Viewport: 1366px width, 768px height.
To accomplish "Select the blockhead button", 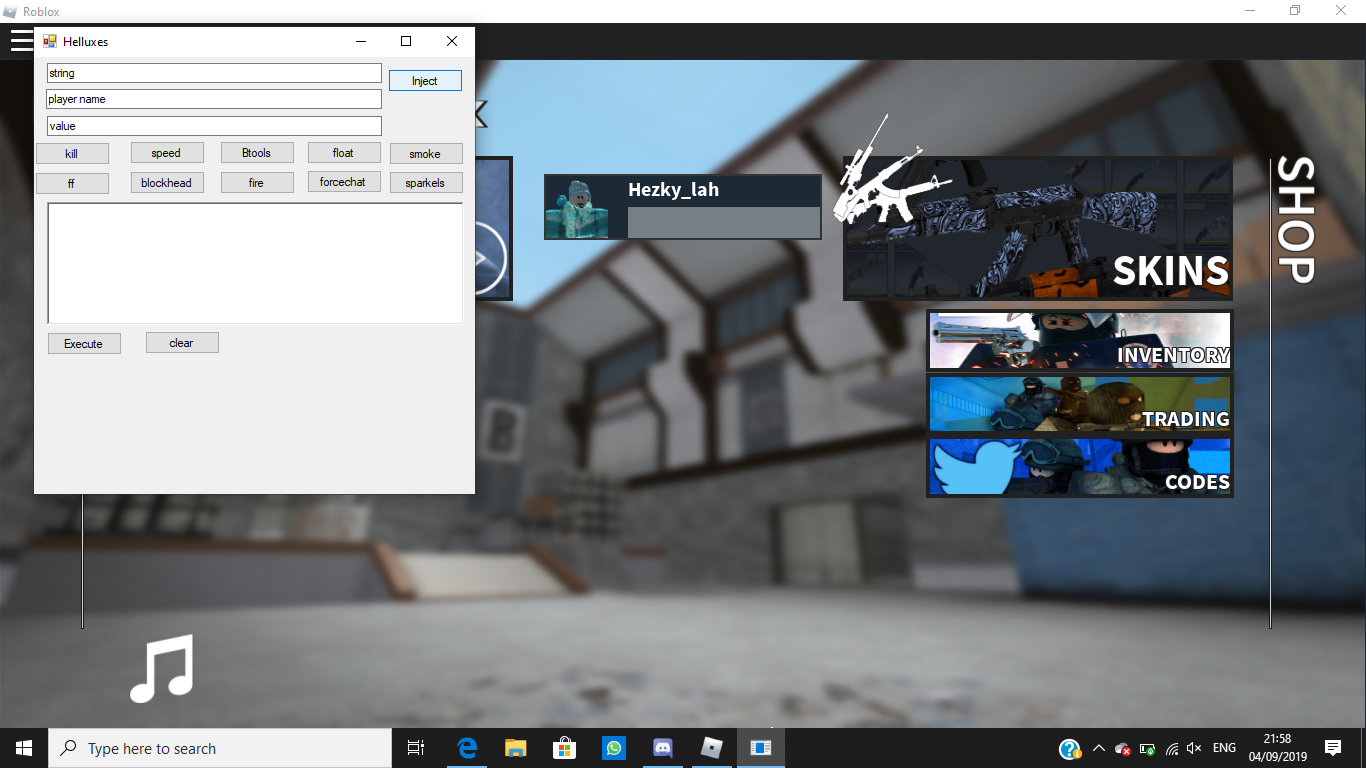I will click(167, 183).
